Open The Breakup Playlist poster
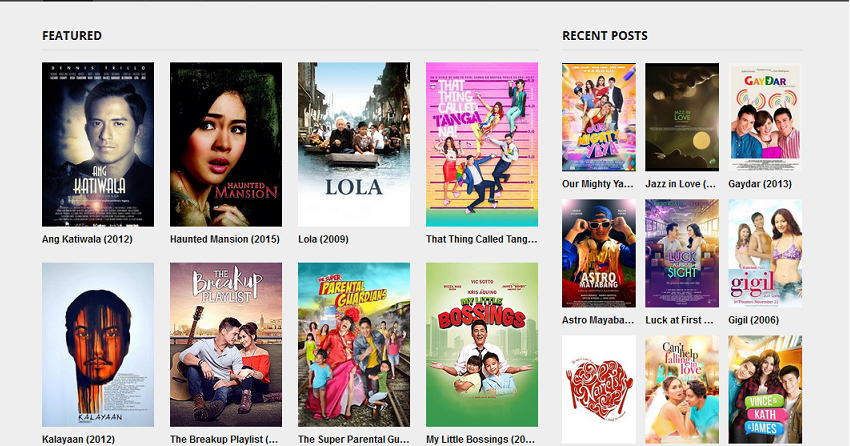The width and height of the screenshot is (850, 446). pyautogui.click(x=226, y=345)
